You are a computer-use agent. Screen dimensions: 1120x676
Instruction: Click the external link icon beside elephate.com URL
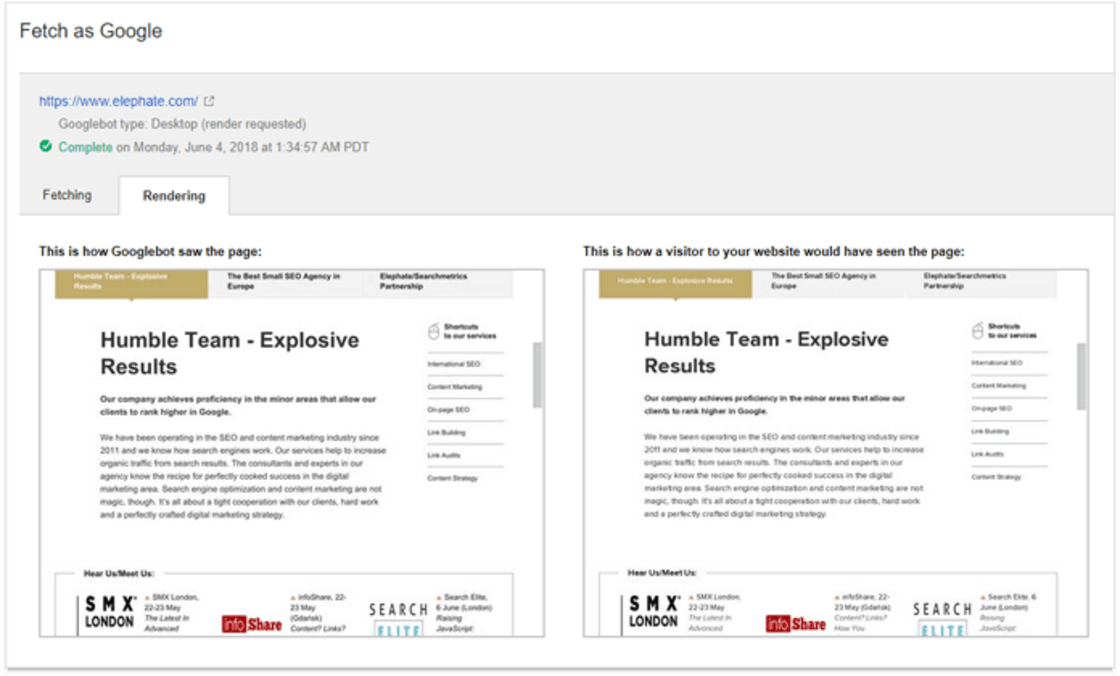(209, 101)
